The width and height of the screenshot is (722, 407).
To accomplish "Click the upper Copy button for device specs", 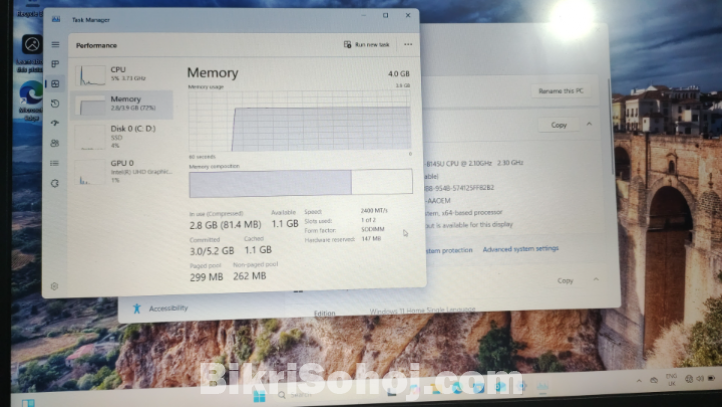I will click(x=559, y=125).
